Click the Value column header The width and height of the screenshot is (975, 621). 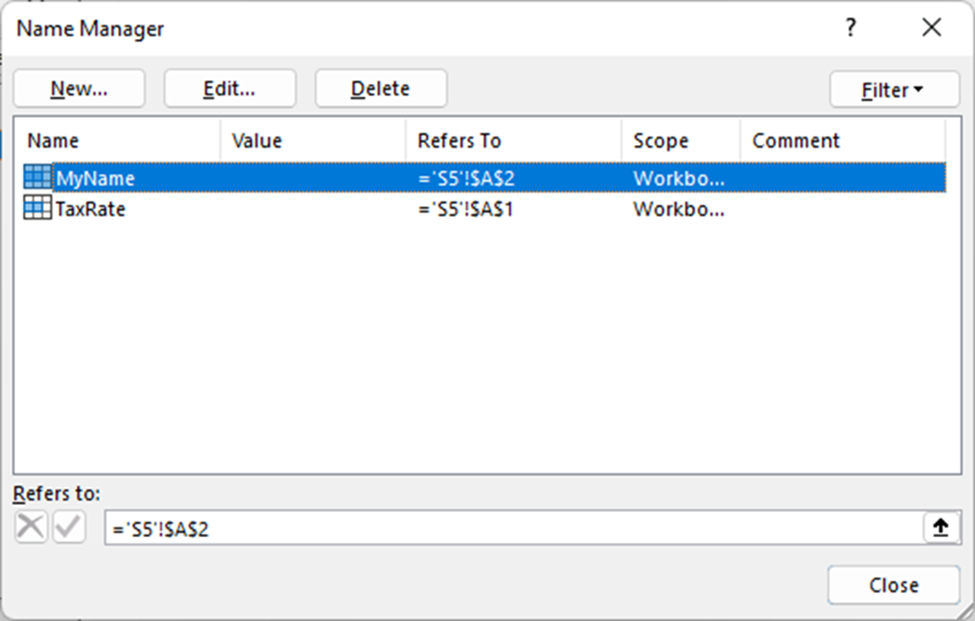point(312,141)
